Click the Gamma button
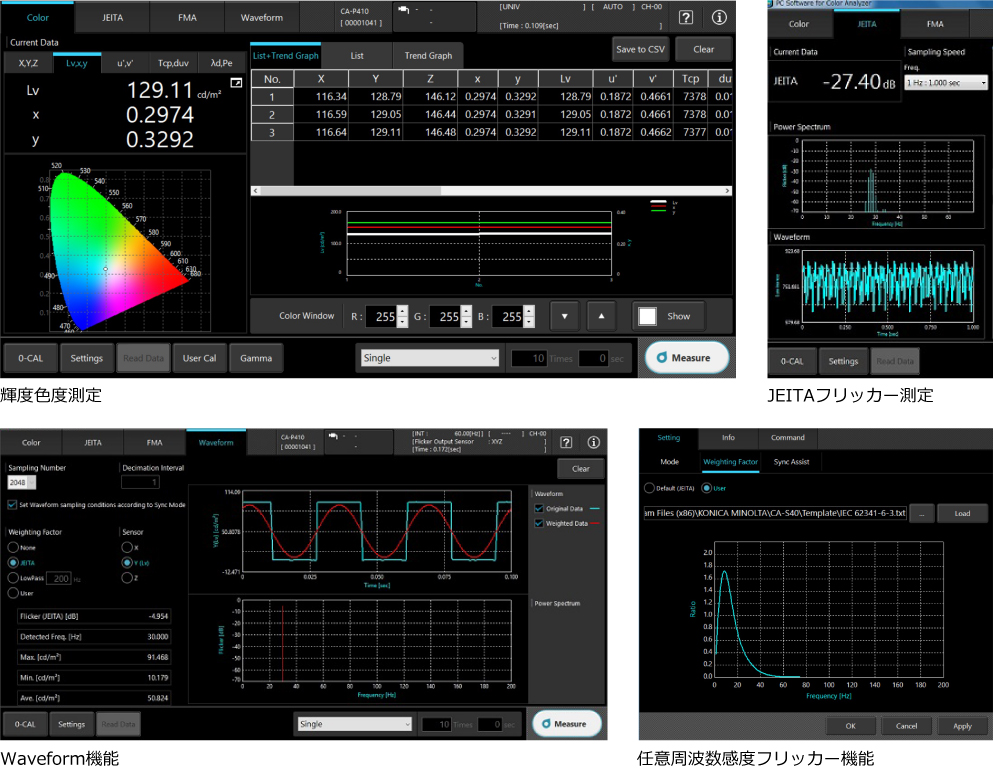993x769 pixels. pos(256,358)
